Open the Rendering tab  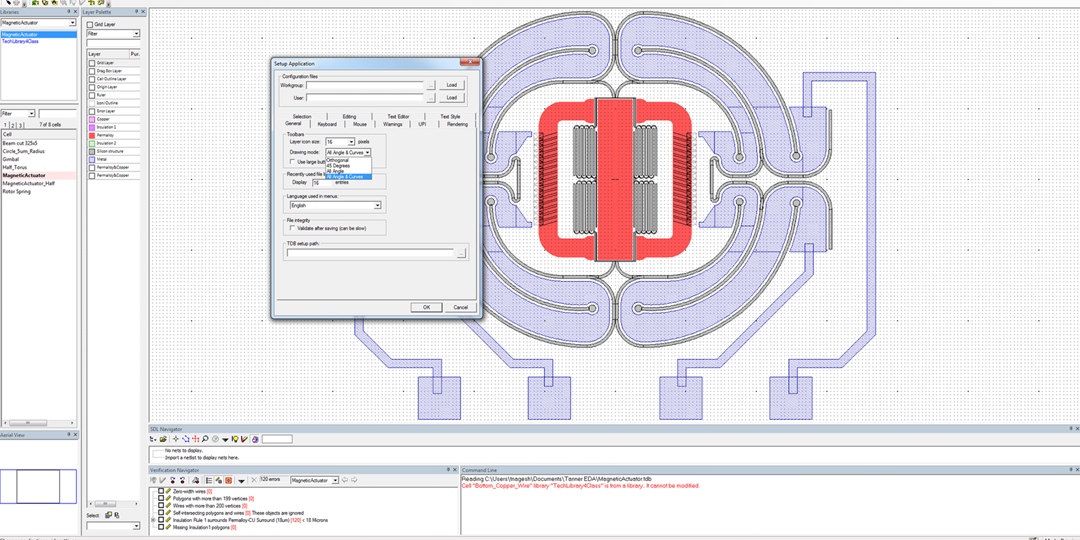(457, 124)
